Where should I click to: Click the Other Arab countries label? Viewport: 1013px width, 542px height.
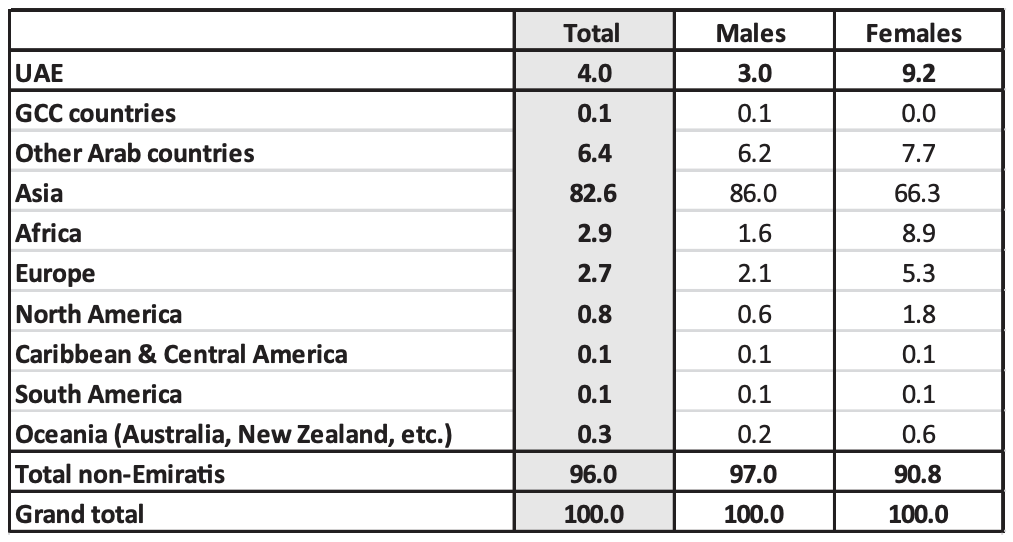[x=134, y=153]
